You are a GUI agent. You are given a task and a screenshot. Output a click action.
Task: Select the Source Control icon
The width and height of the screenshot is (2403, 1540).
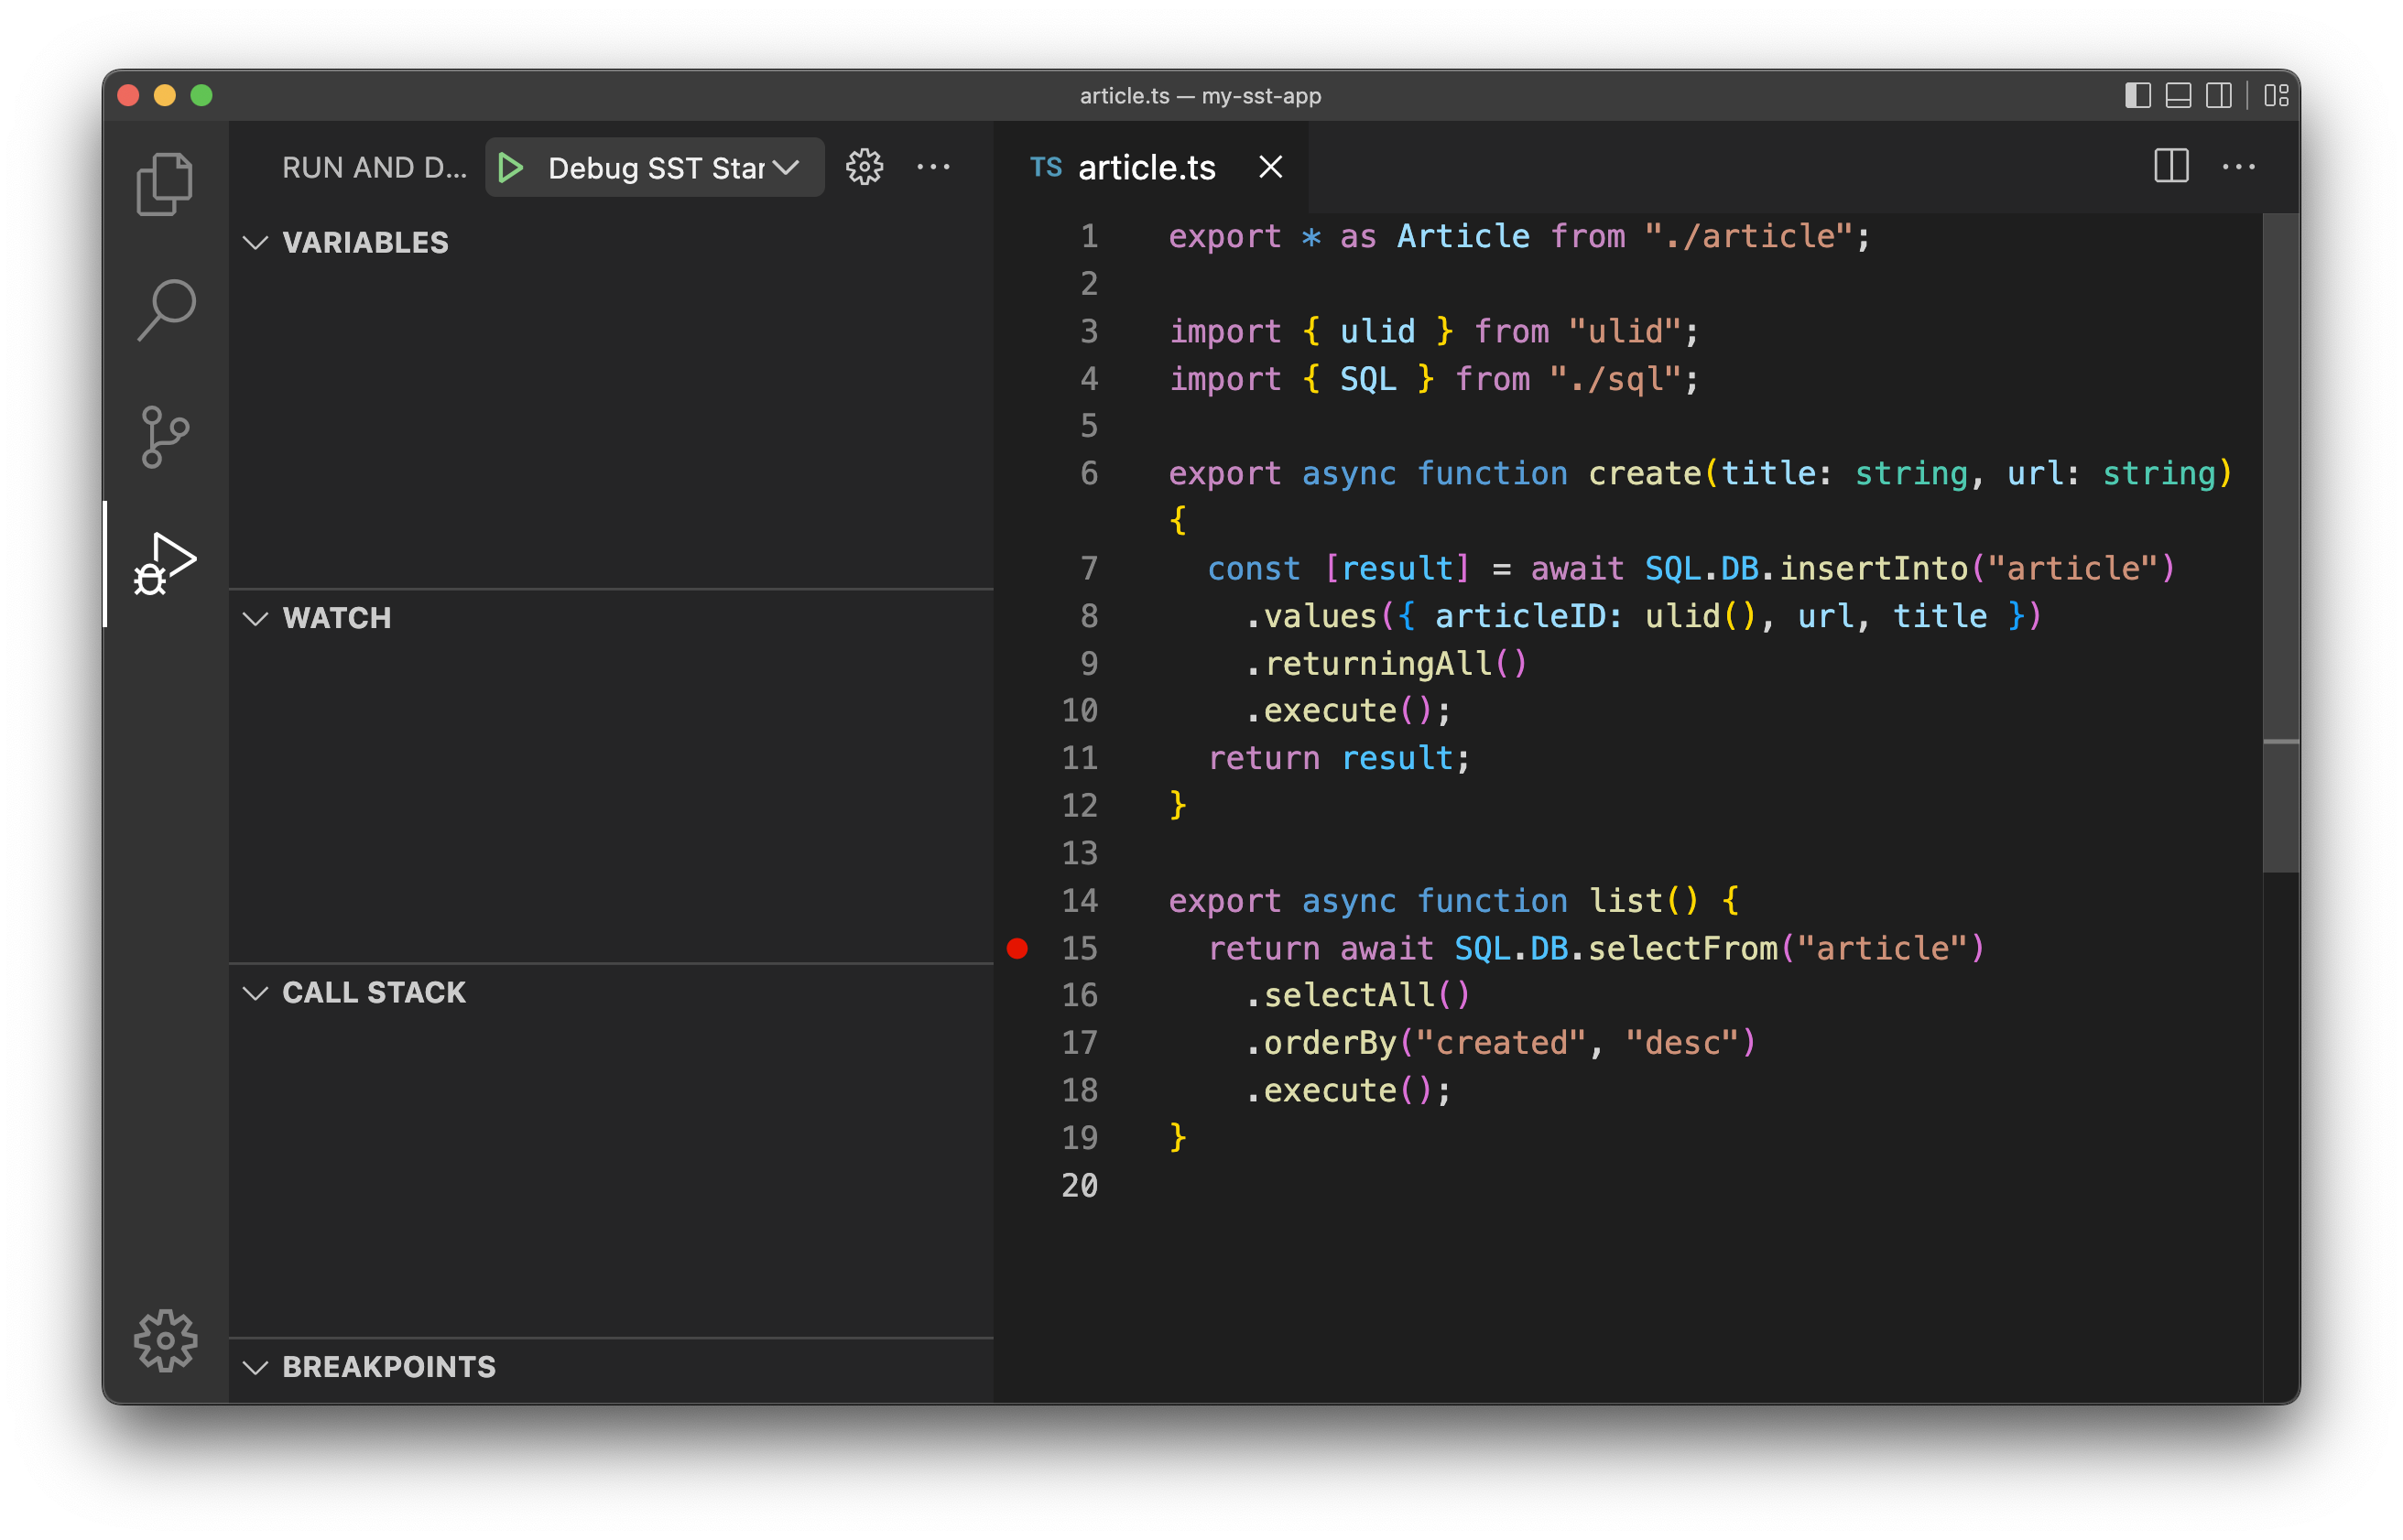pos(165,437)
